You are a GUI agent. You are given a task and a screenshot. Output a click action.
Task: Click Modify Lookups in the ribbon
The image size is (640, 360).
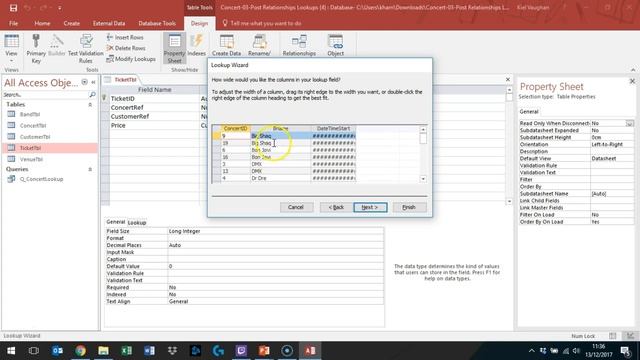pos(131,59)
